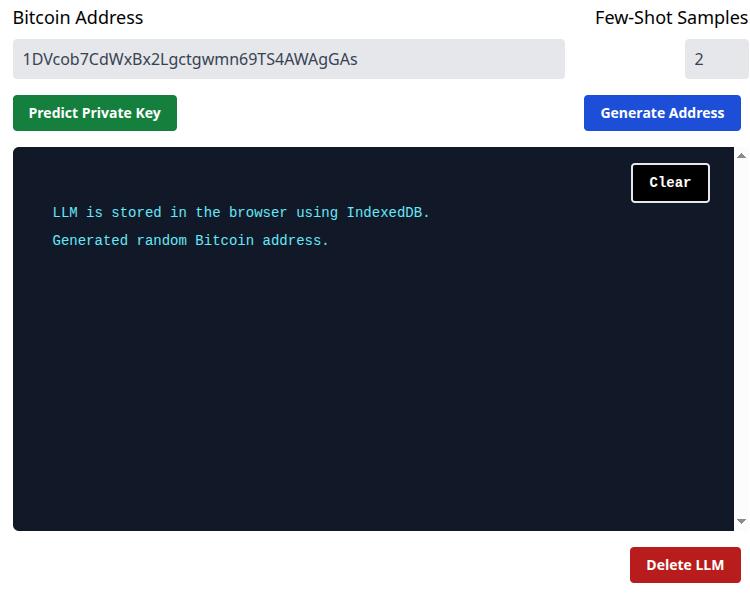Click the Few-Shot Samples label
750x593 pixels.
click(x=672, y=18)
